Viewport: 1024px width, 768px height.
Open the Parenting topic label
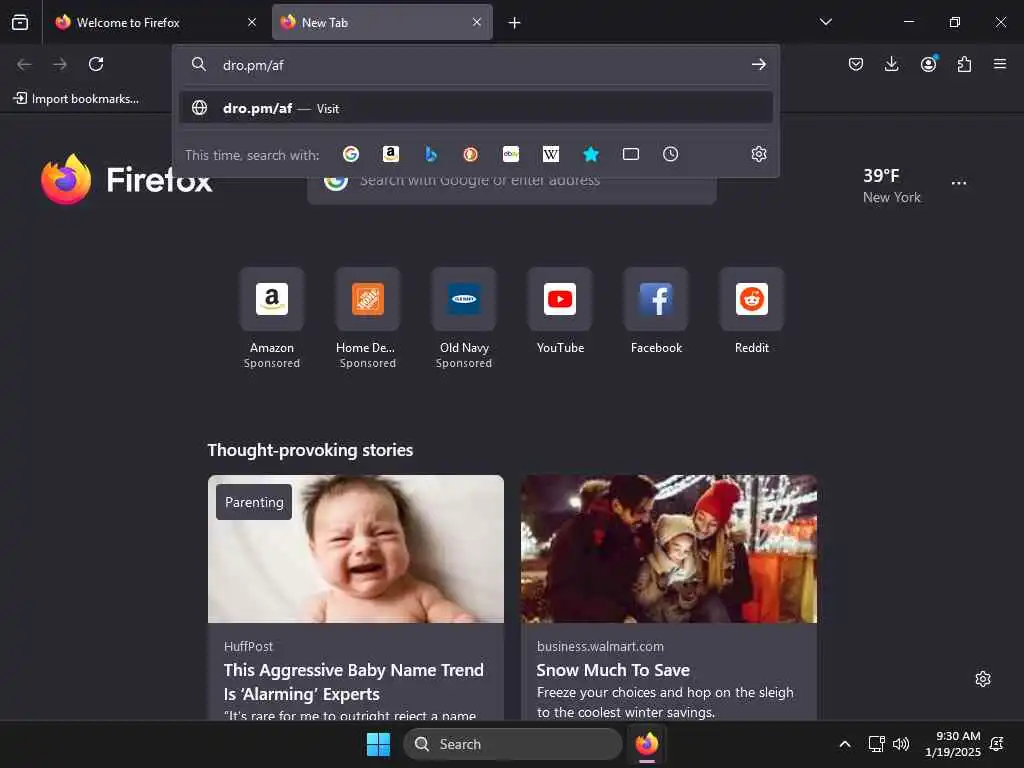[x=254, y=502]
